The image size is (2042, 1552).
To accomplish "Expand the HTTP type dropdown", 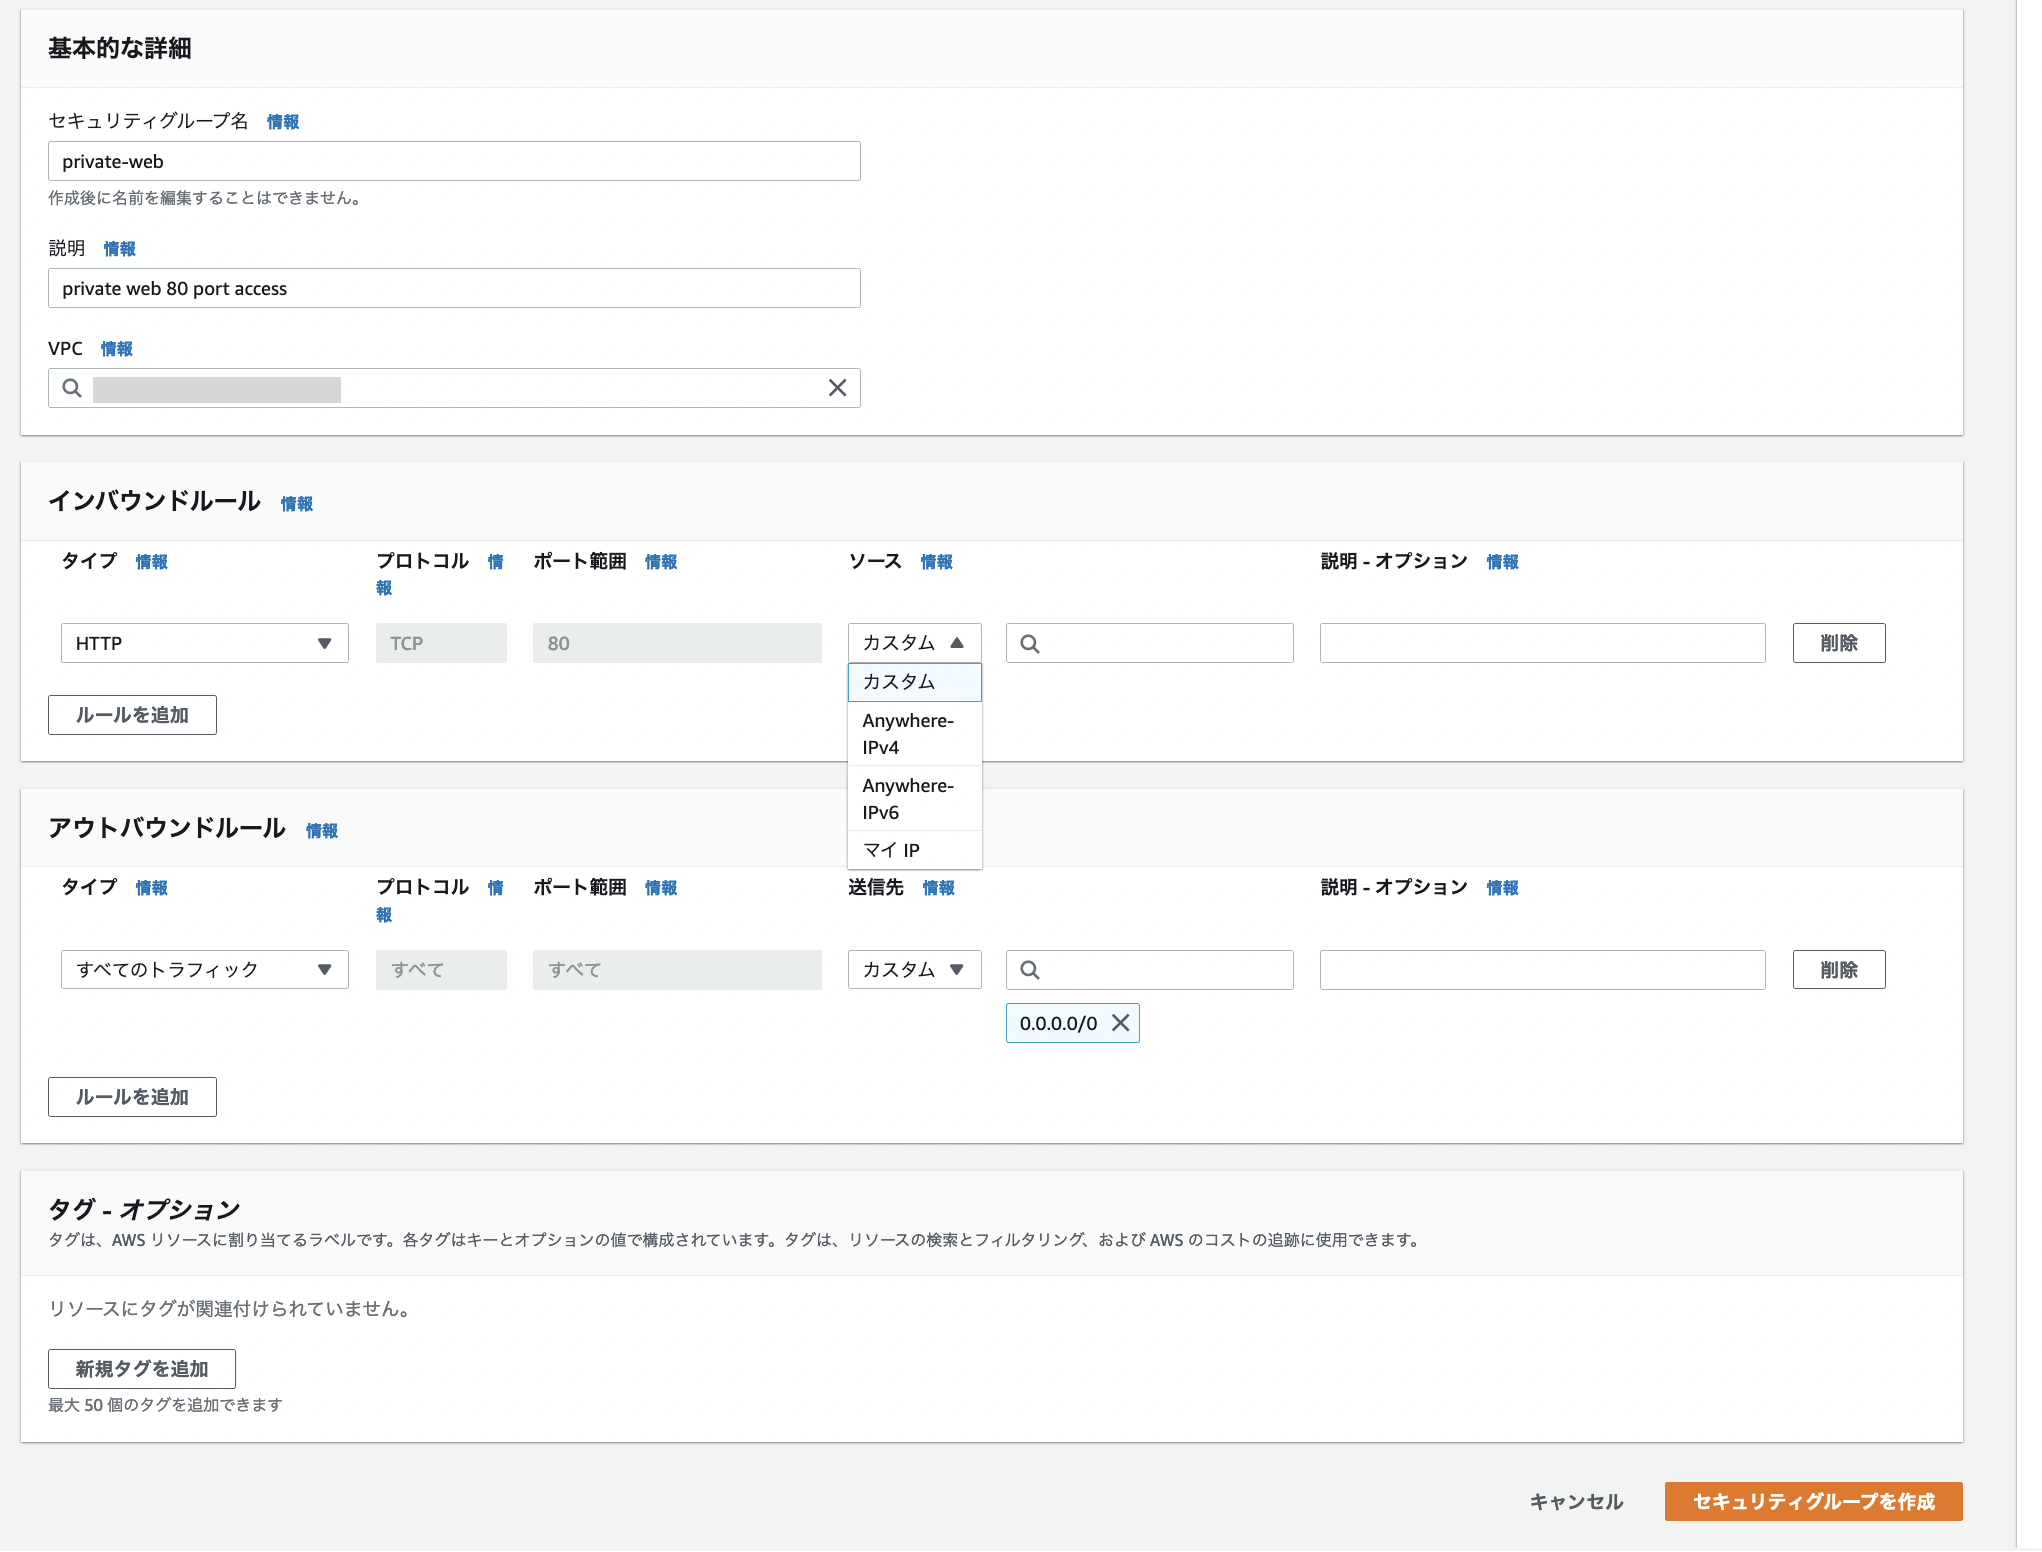I will (204, 643).
